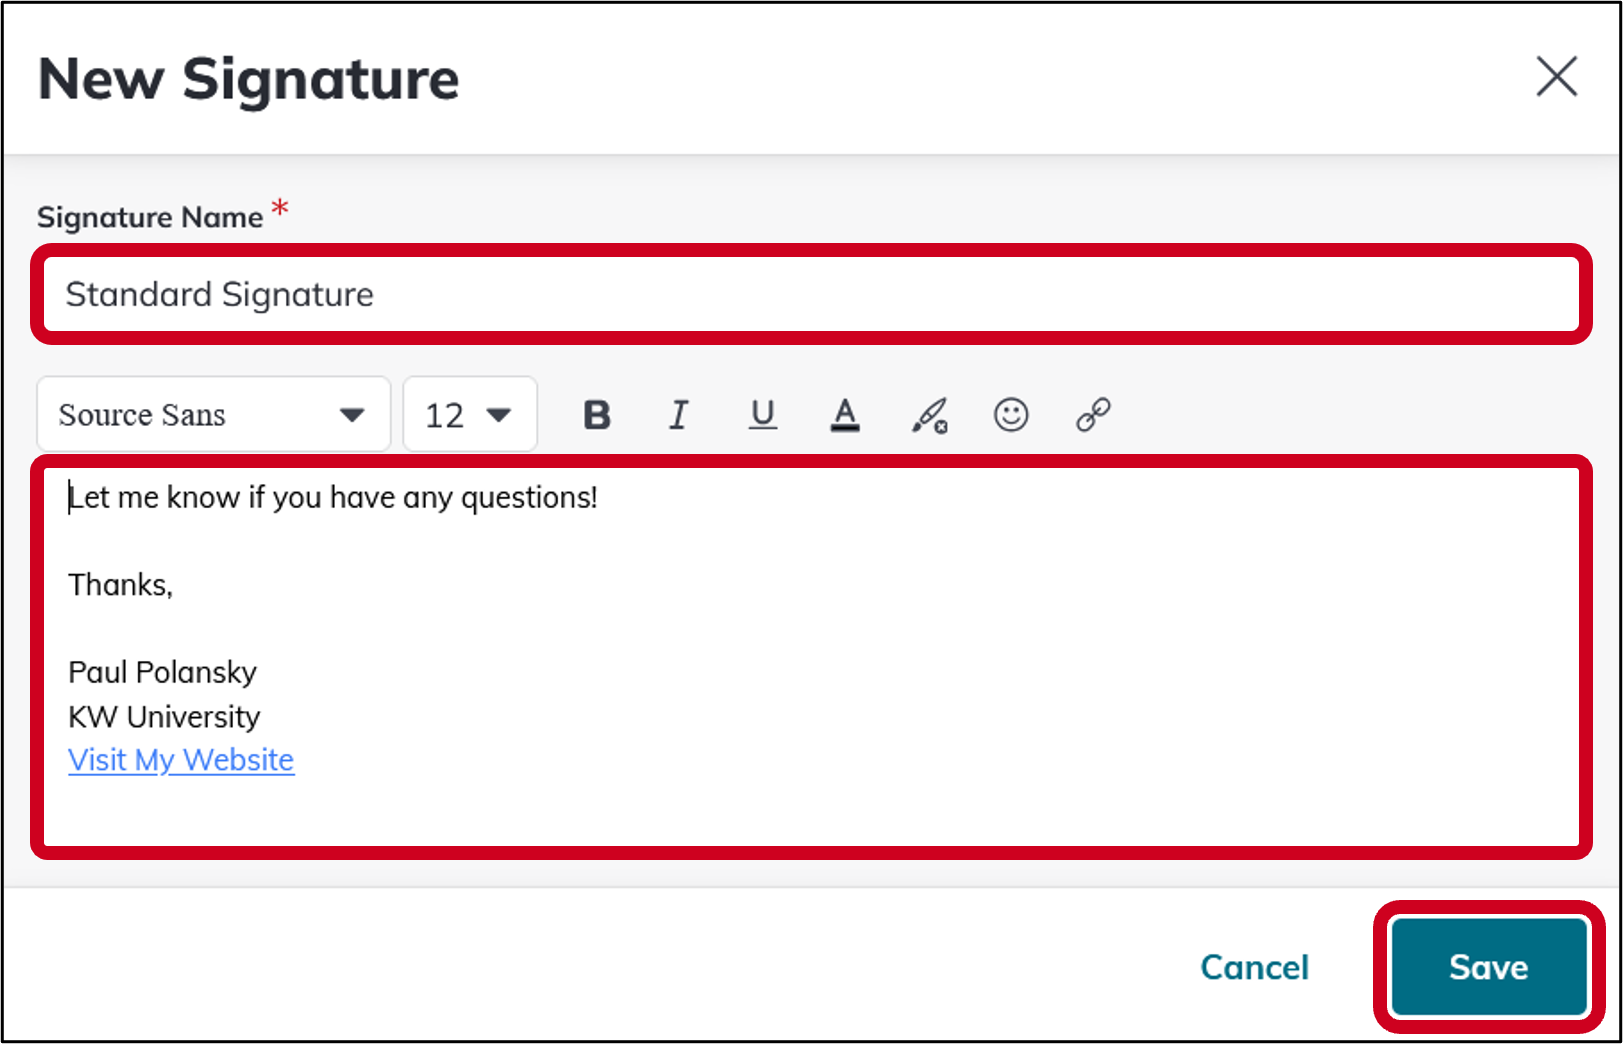
Task: Open the font size 12 dropdown
Action: [468, 414]
